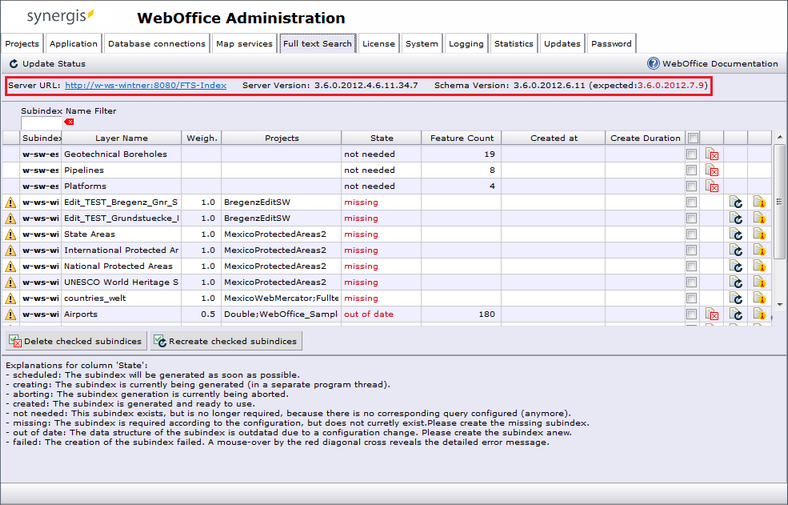
Task: Recreate the countries_welt subindex
Action: click(x=736, y=298)
